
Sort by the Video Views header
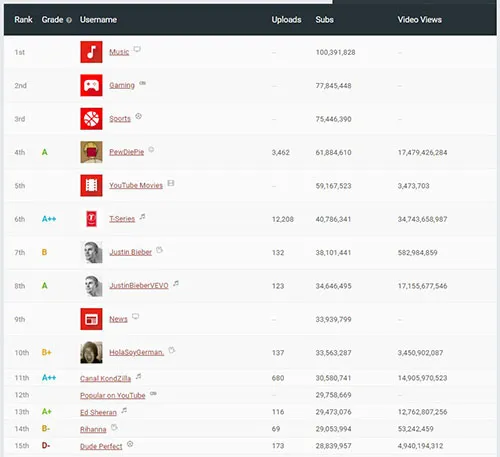(419, 20)
